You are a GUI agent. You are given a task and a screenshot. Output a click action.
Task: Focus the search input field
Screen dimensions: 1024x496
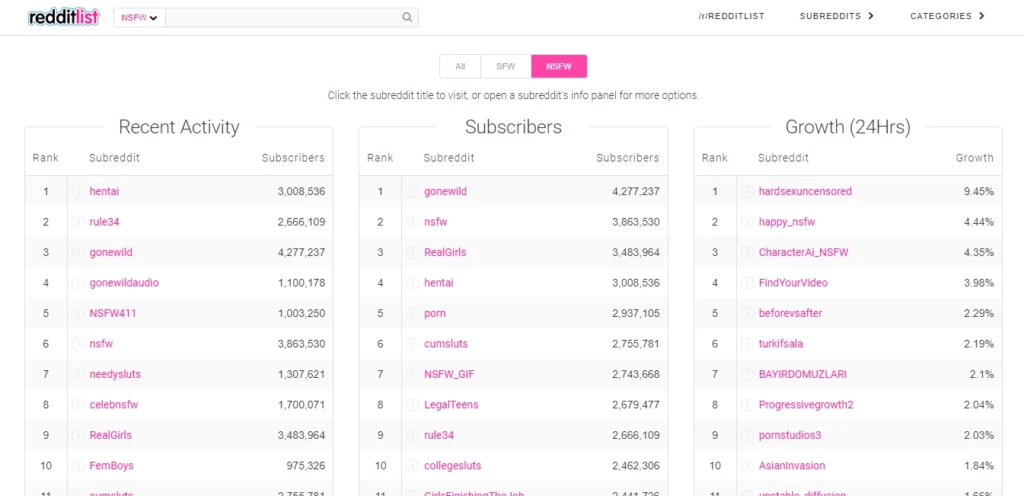click(x=283, y=18)
